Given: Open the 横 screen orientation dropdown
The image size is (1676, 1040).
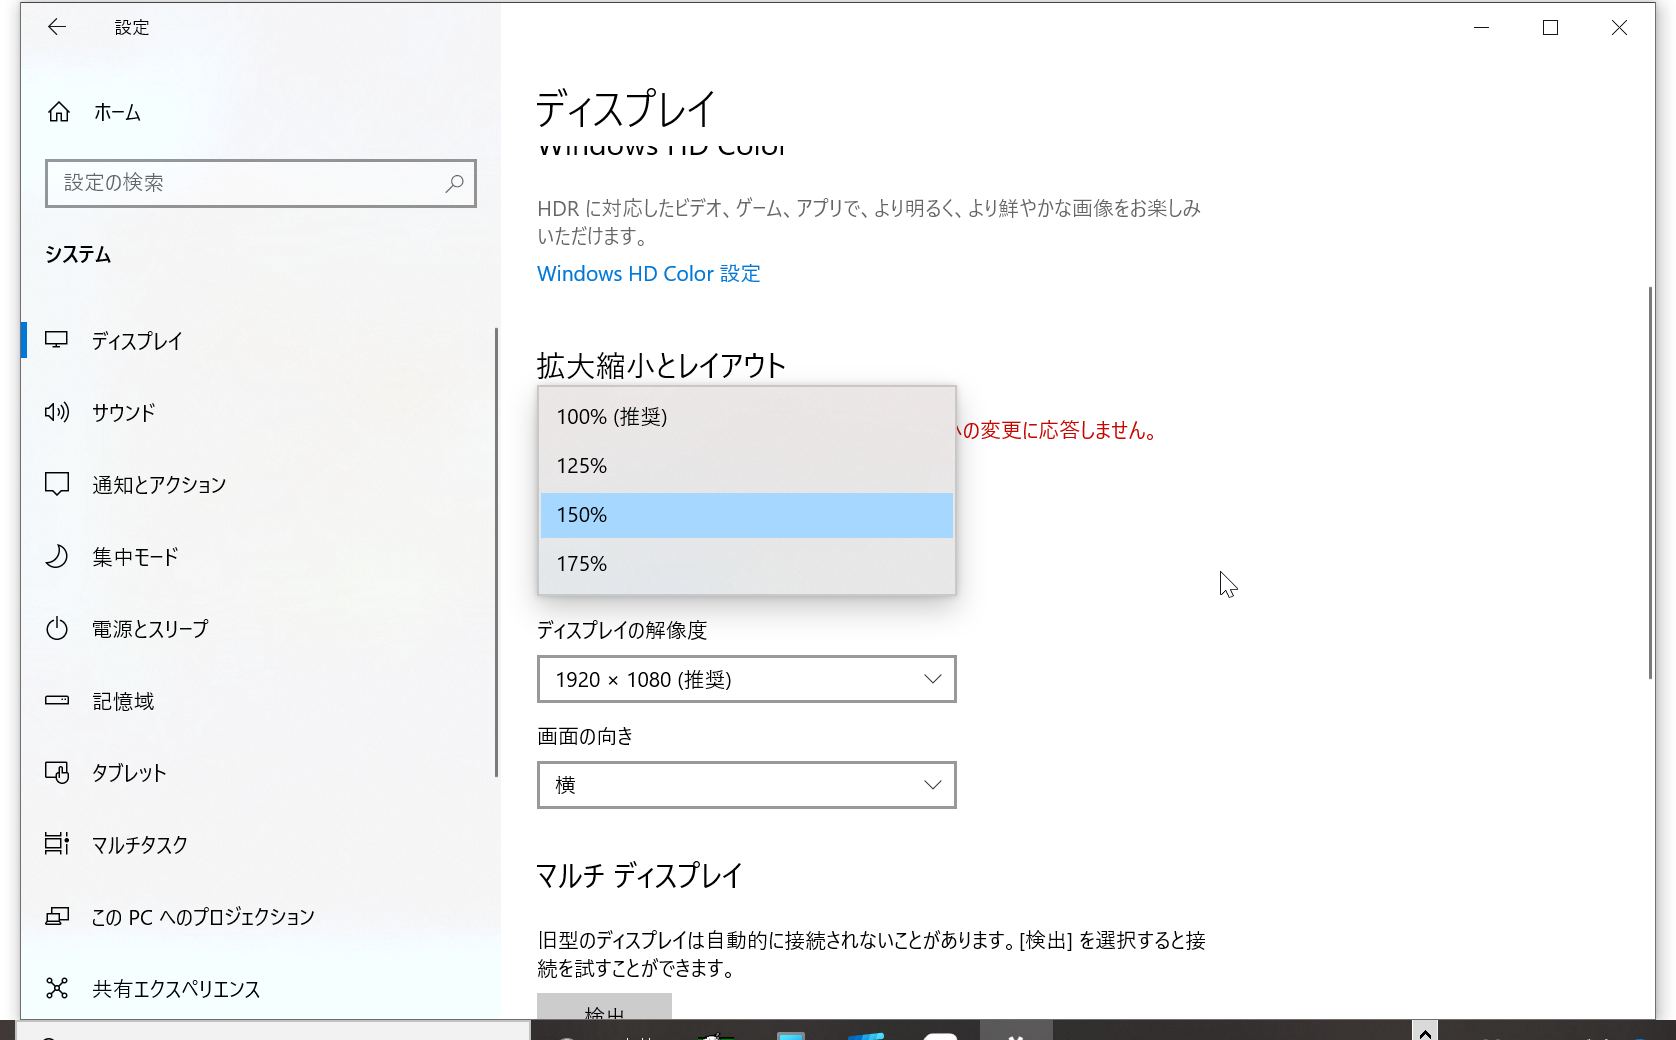Looking at the screenshot, I should click(747, 785).
